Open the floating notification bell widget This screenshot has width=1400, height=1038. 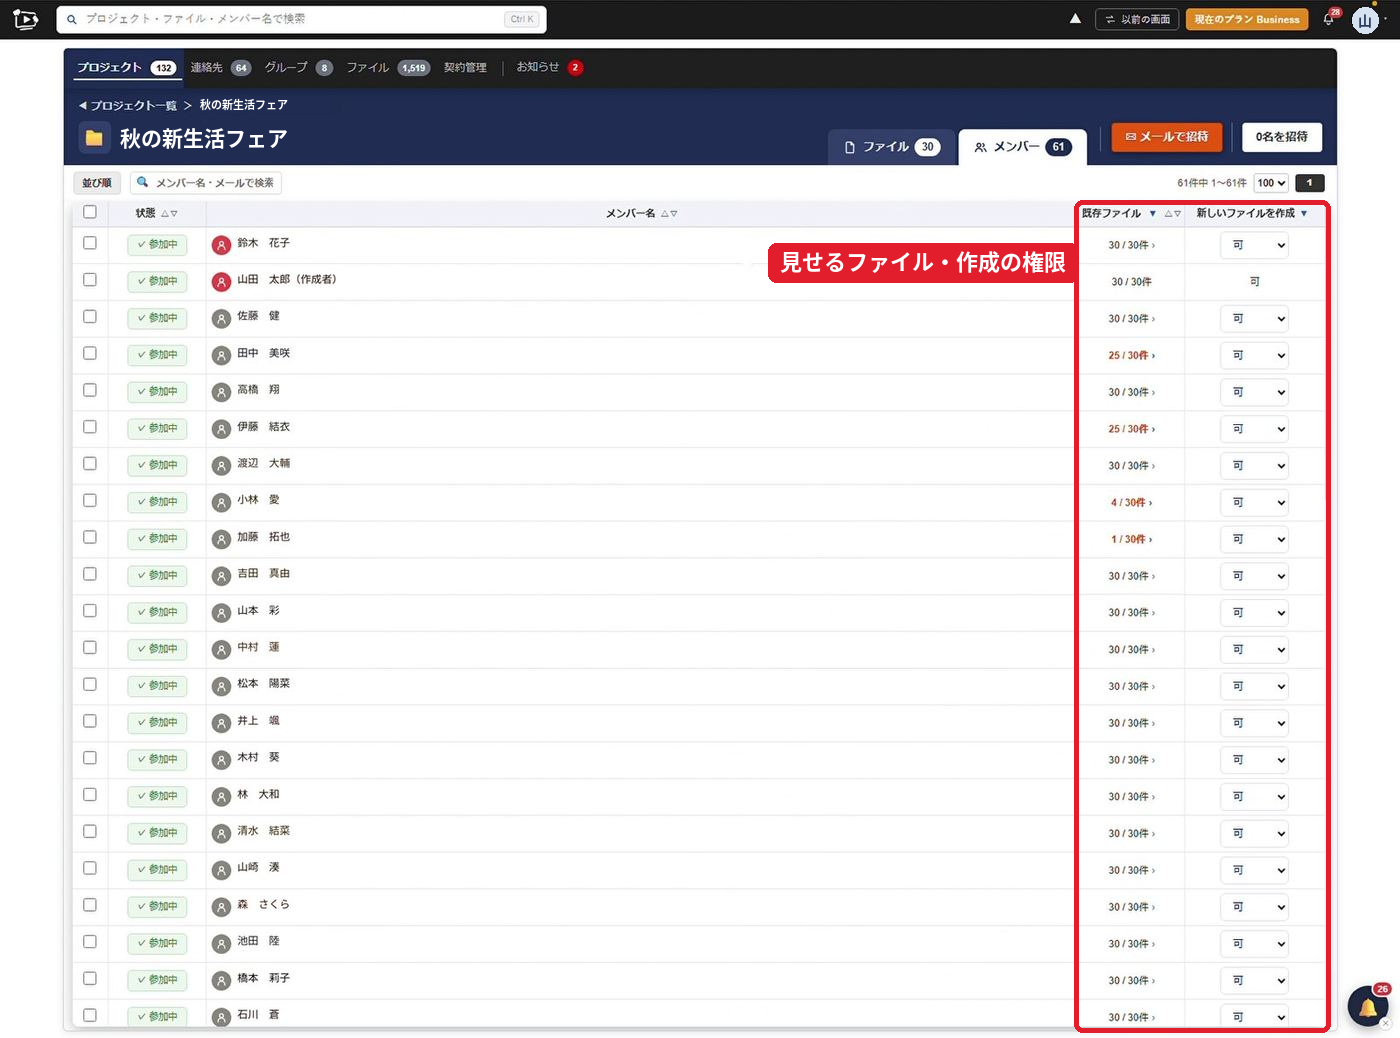point(1367,1007)
